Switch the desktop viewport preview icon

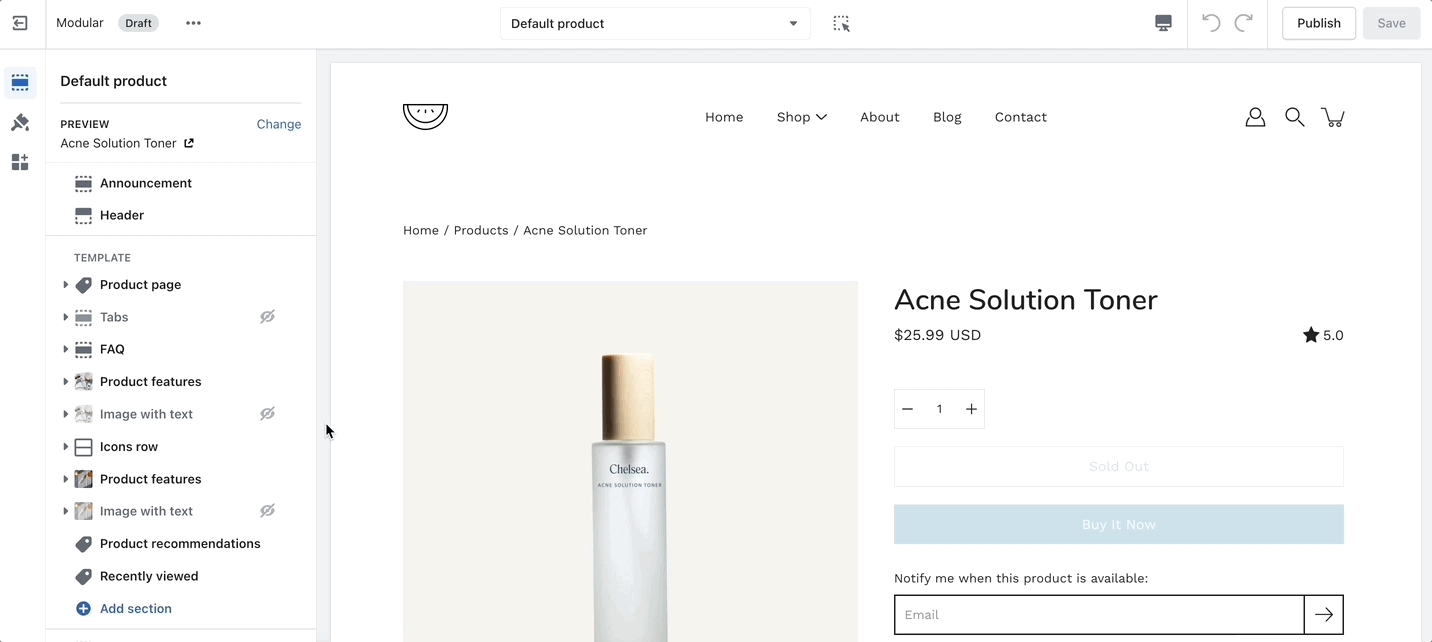1163,23
